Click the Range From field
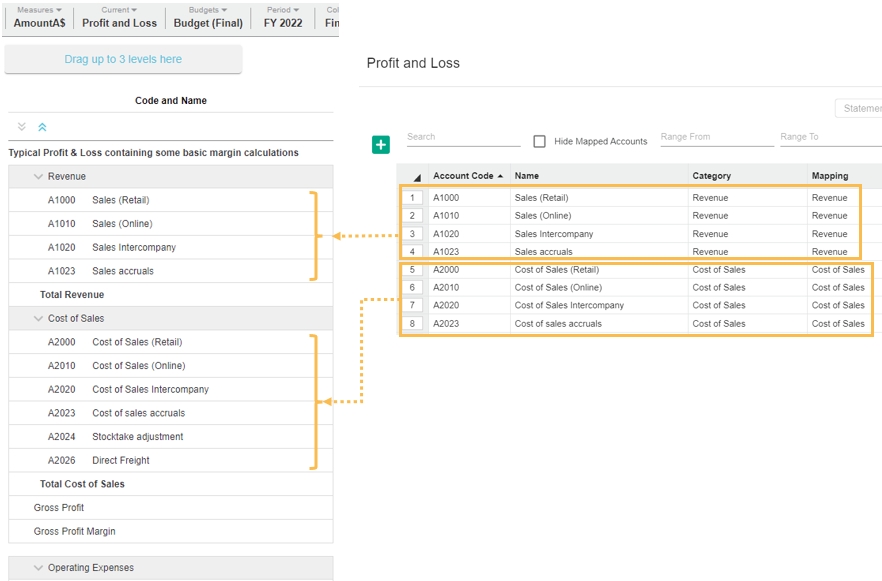The height and width of the screenshot is (581, 882). pos(716,137)
